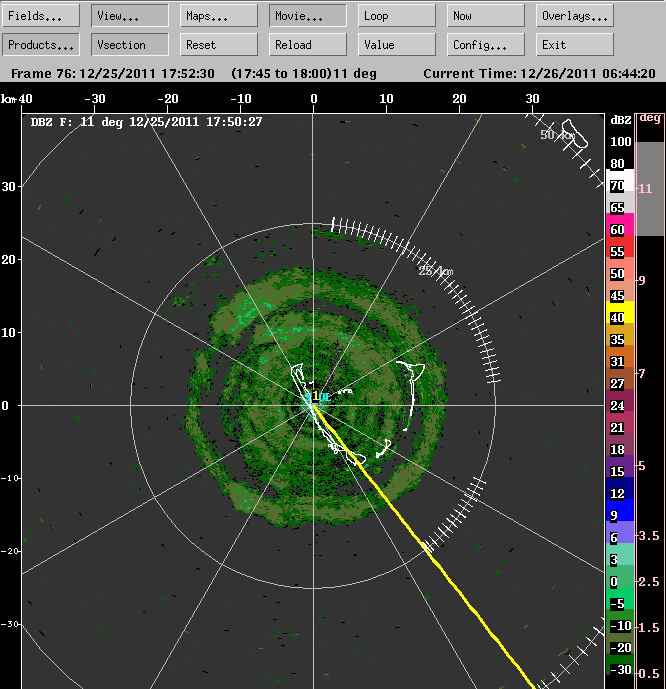Select the -30 dBZ dark green swatch
This screenshot has width=666, height=689.
point(620,664)
